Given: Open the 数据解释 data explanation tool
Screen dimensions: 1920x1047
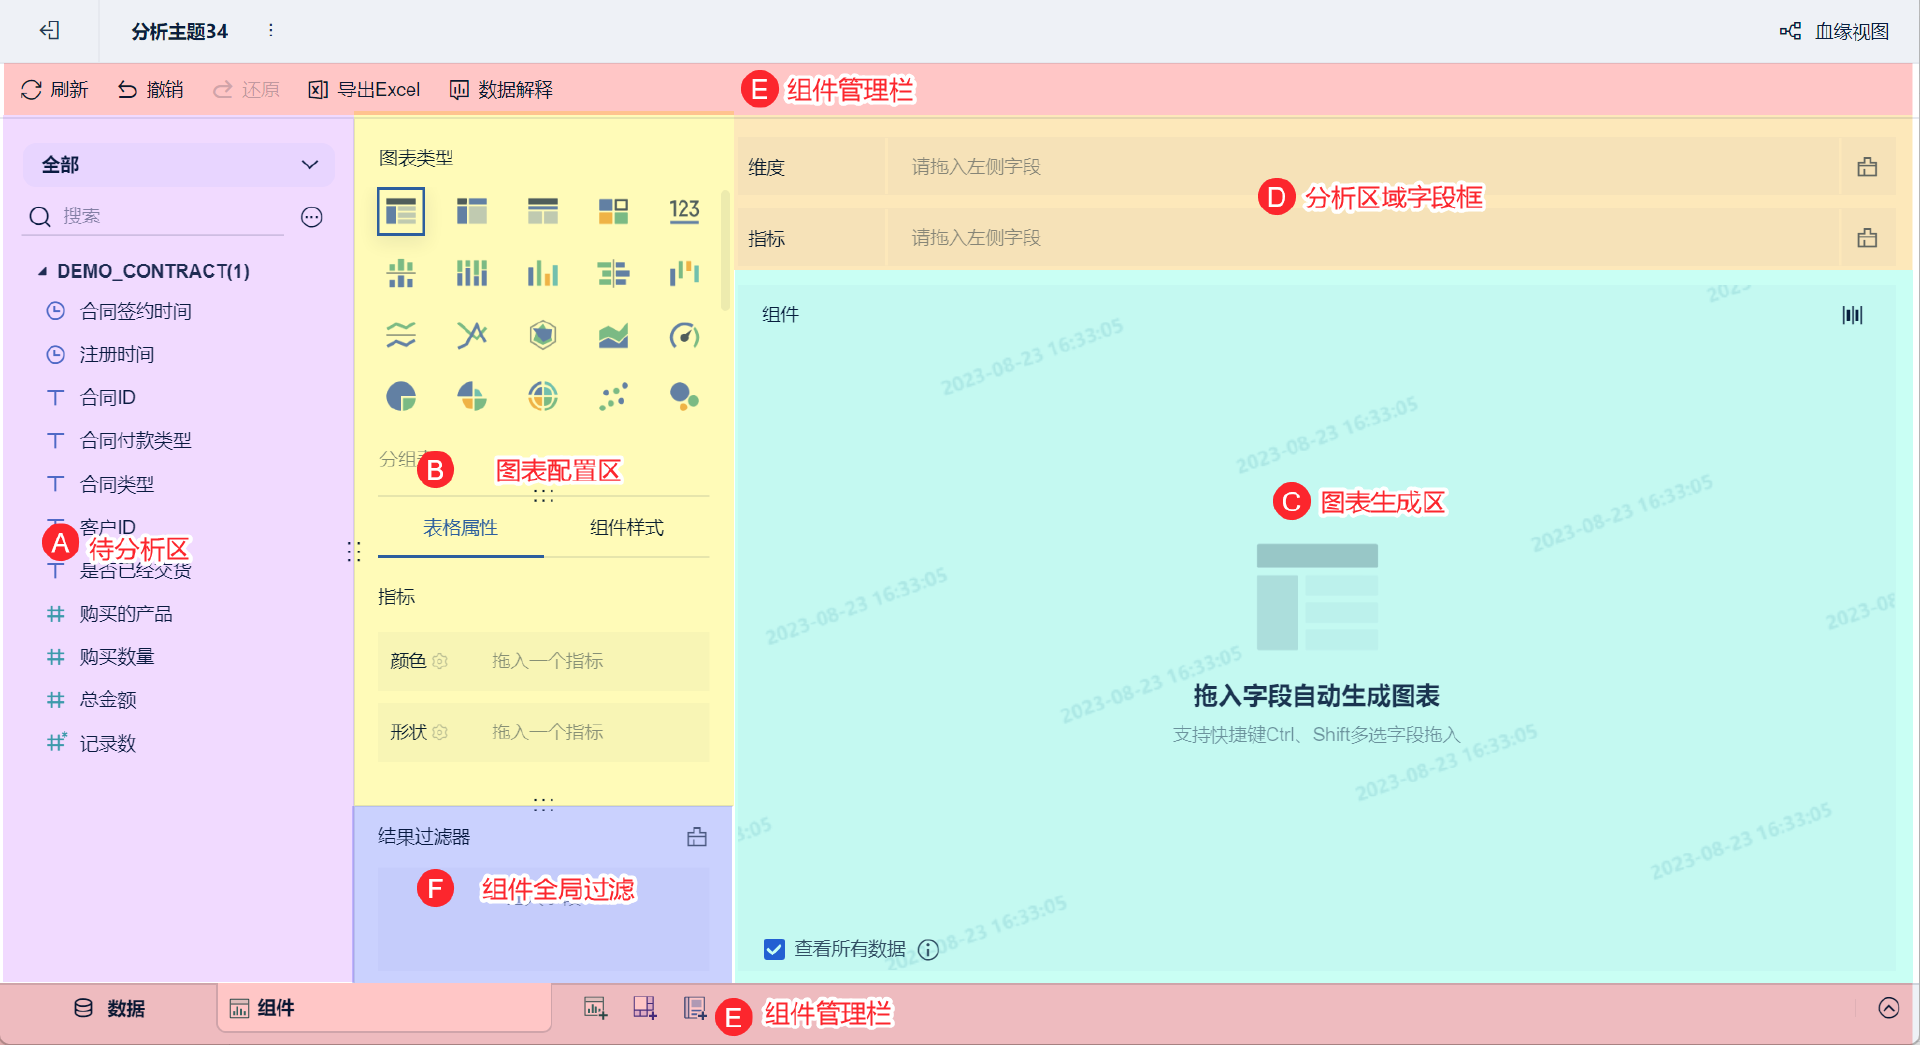Looking at the screenshot, I should [x=501, y=90].
